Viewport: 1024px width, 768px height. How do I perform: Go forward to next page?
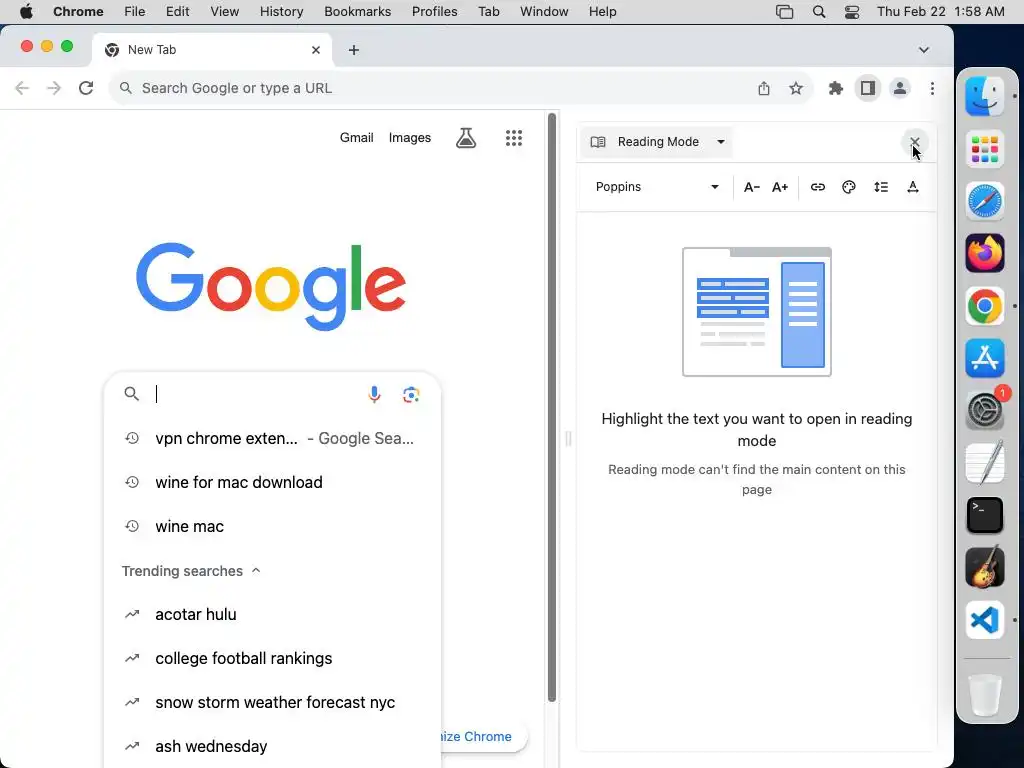[x=54, y=88]
